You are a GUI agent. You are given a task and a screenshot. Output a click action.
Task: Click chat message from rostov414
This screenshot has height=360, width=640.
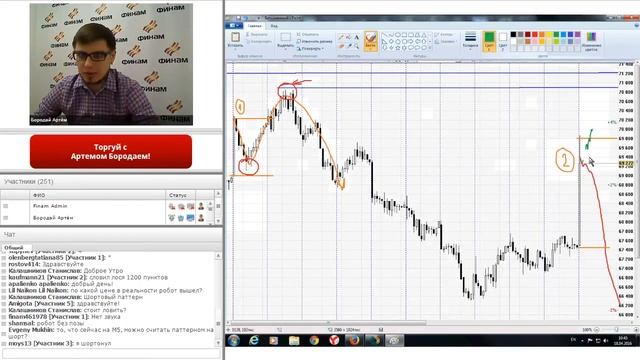click(x=46, y=264)
